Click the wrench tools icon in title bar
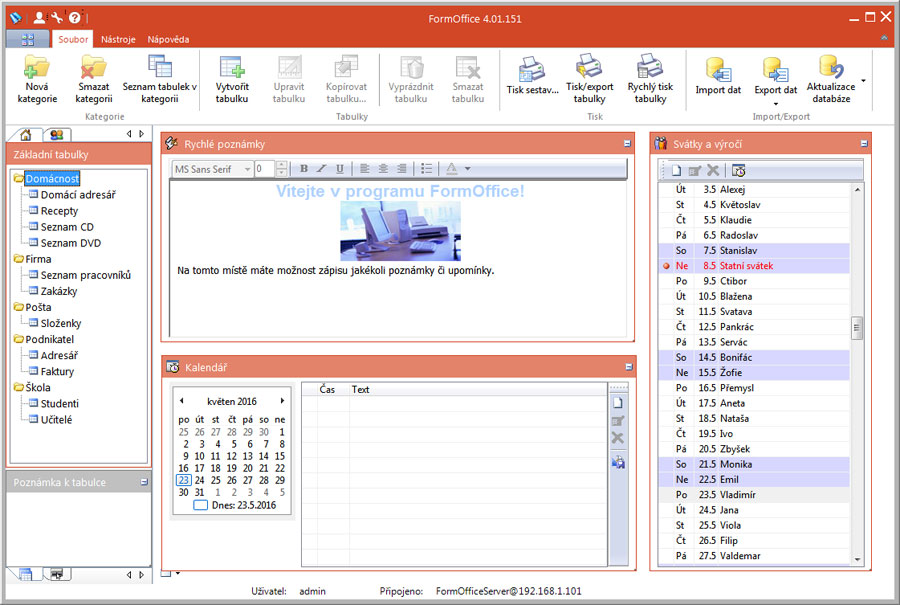The image size is (900, 605). pos(57,18)
